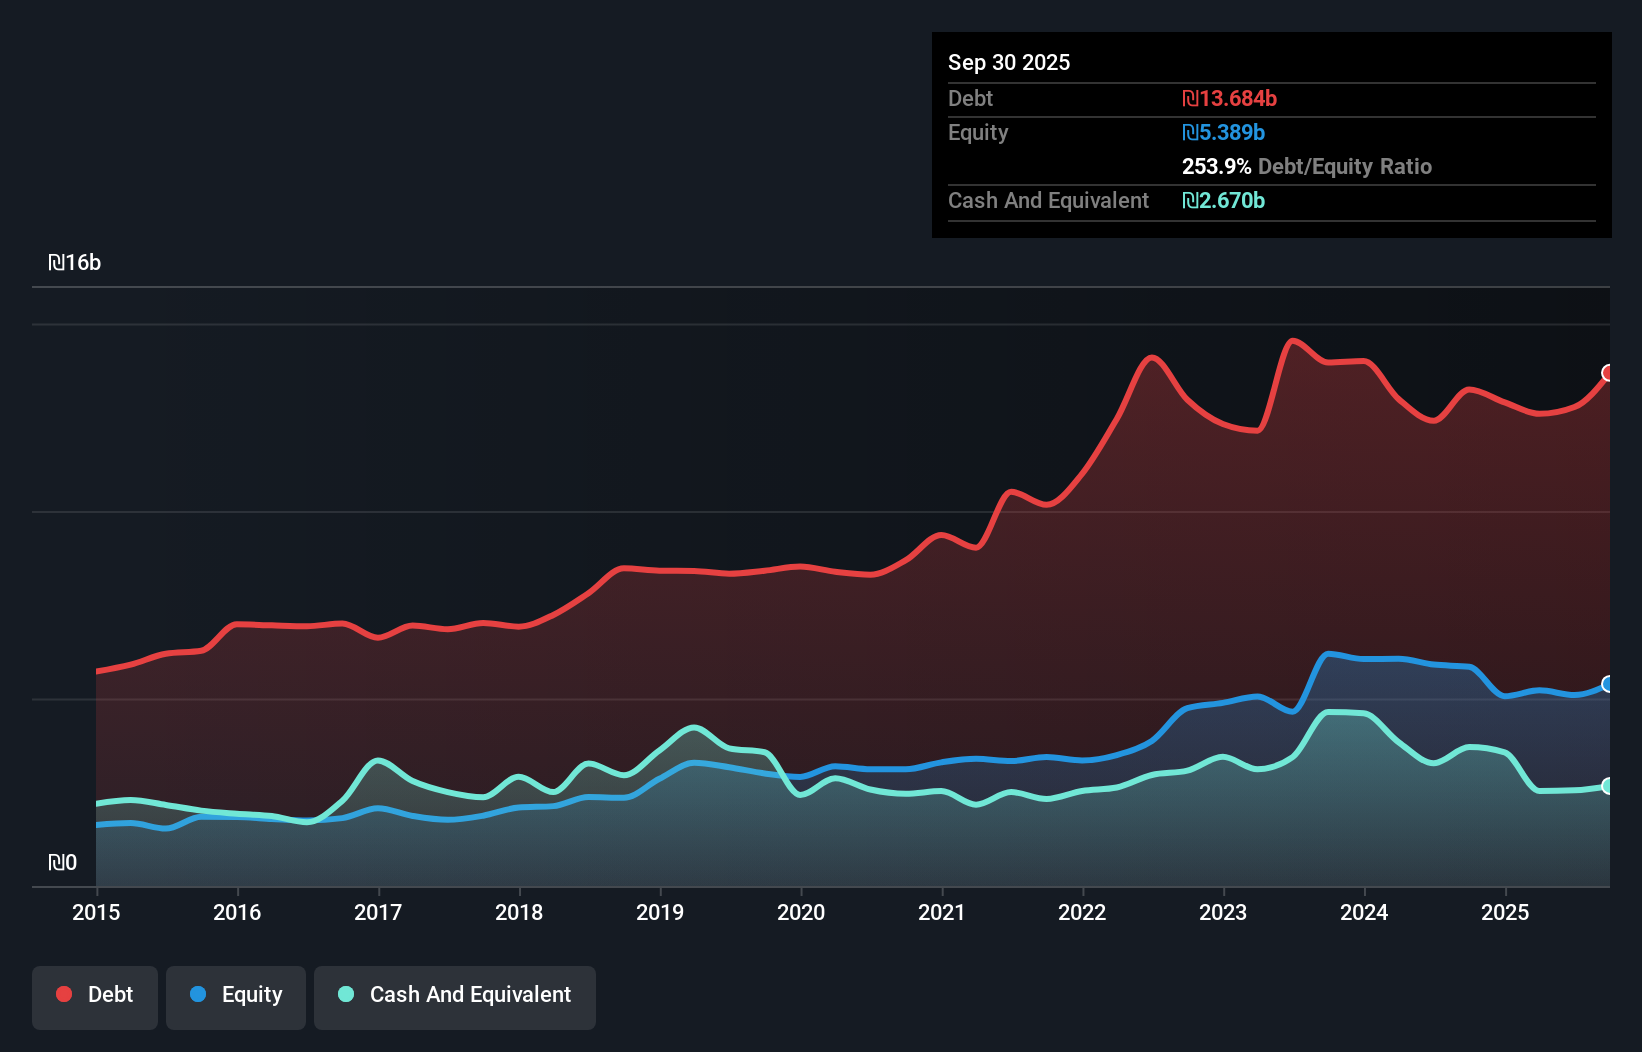The width and height of the screenshot is (1642, 1052).
Task: Click the Cash And Equivalent tooltip label
Action: pyautogui.click(x=1048, y=201)
